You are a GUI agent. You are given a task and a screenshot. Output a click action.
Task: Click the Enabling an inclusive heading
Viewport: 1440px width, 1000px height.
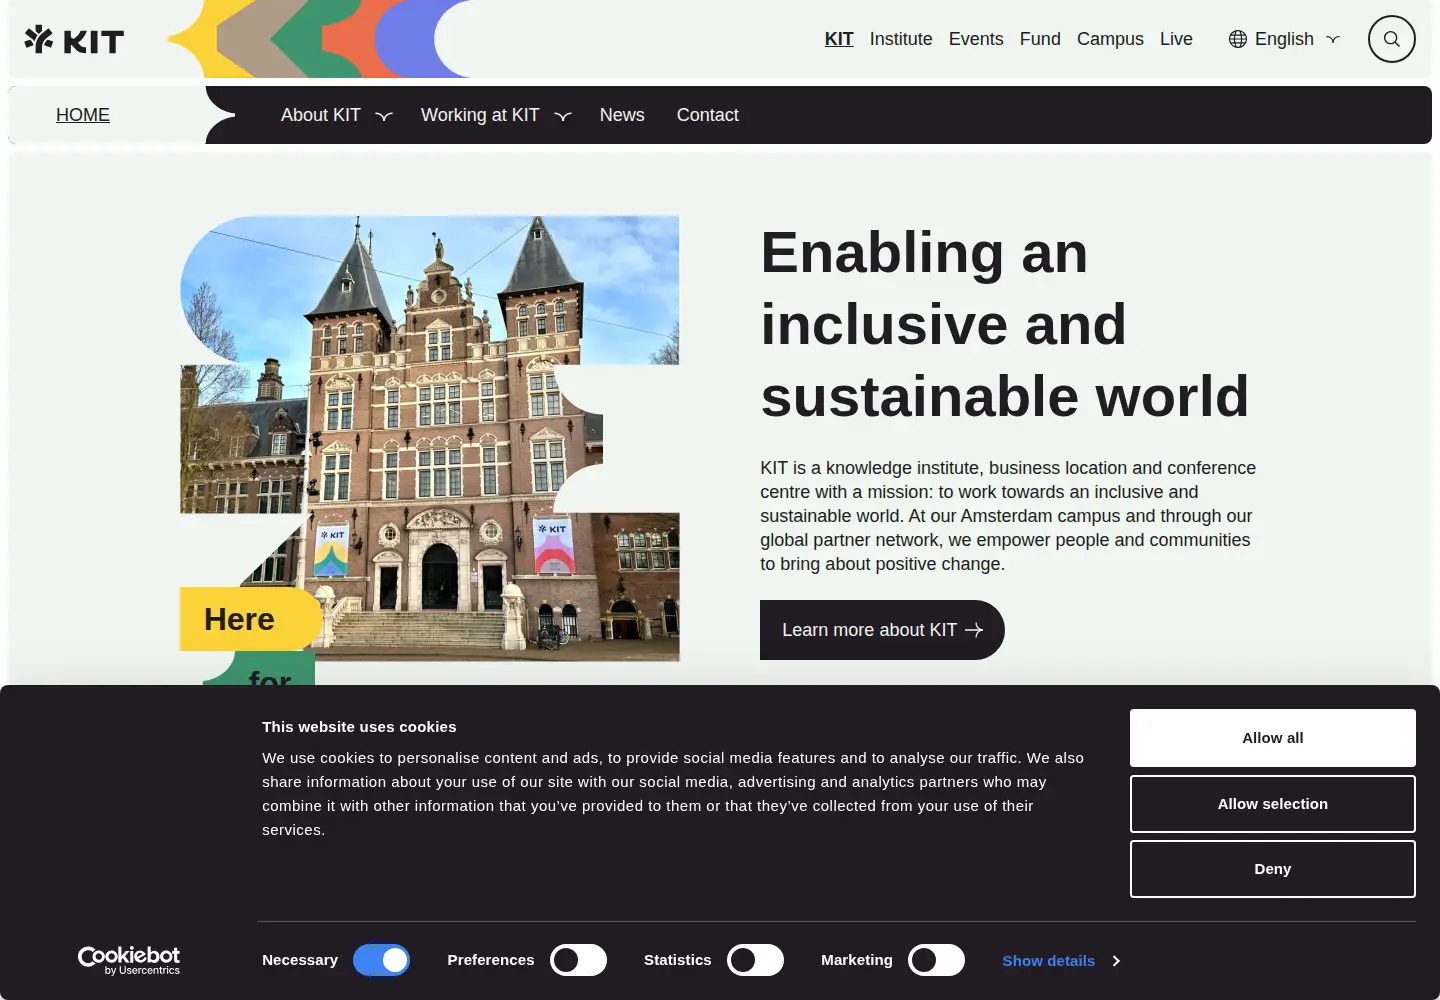coord(1005,324)
